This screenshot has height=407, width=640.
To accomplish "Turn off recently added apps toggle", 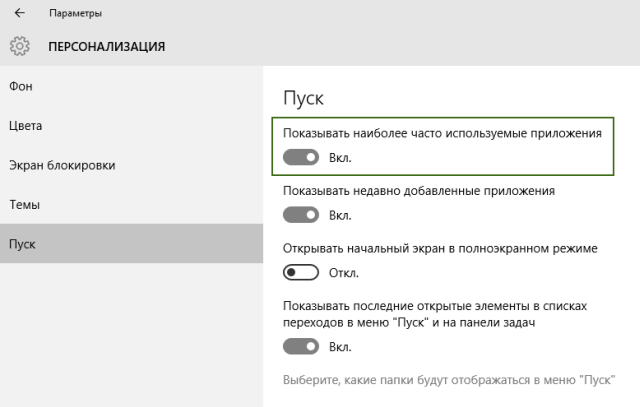I will pyautogui.click(x=301, y=215).
